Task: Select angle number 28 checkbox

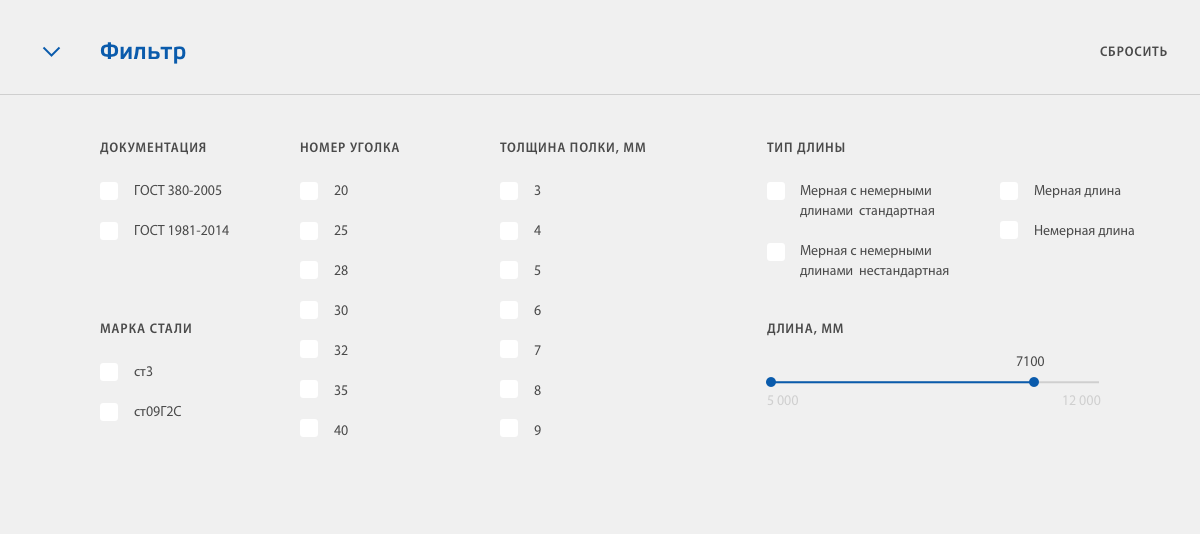Action: (309, 271)
